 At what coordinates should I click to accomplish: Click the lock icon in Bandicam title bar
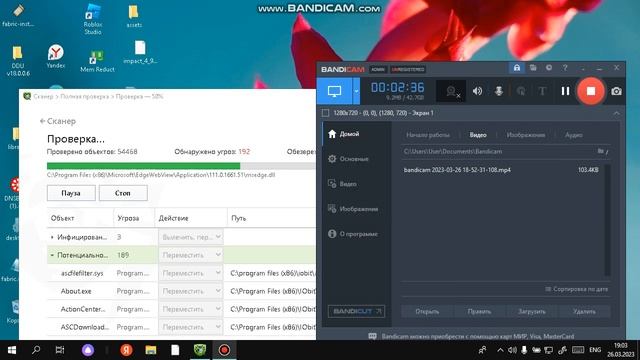pos(517,68)
